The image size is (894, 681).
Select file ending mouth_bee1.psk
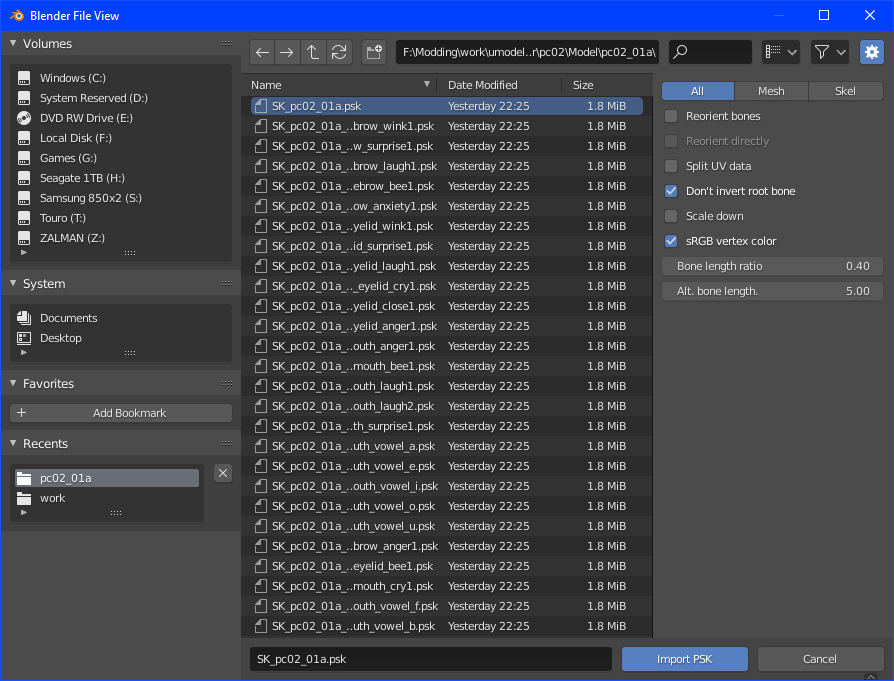pos(447,366)
